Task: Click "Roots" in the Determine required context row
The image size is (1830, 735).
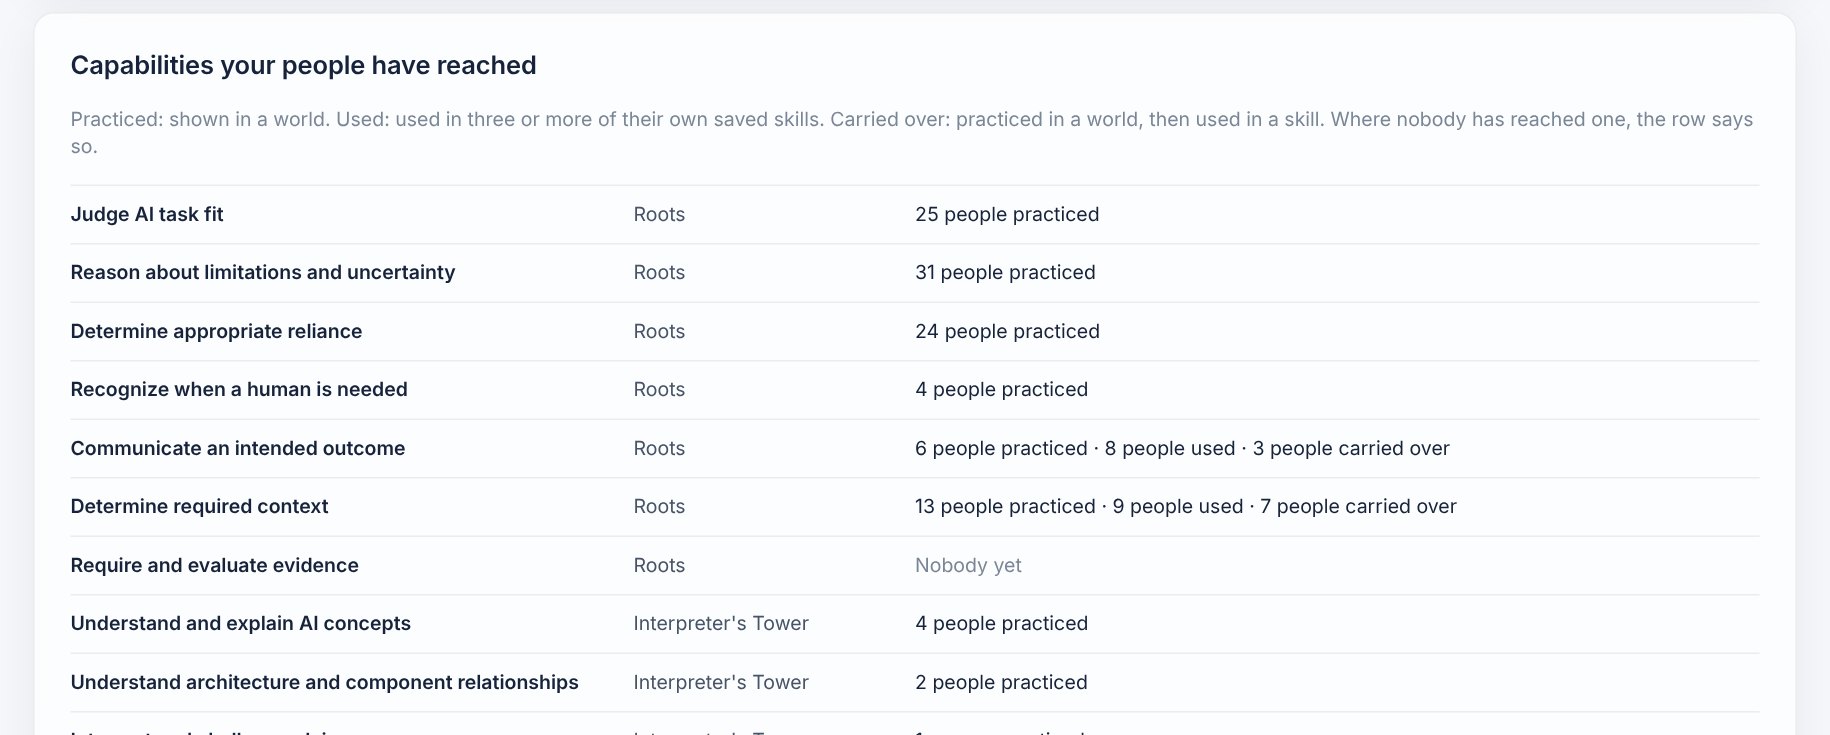Action: coord(659,506)
